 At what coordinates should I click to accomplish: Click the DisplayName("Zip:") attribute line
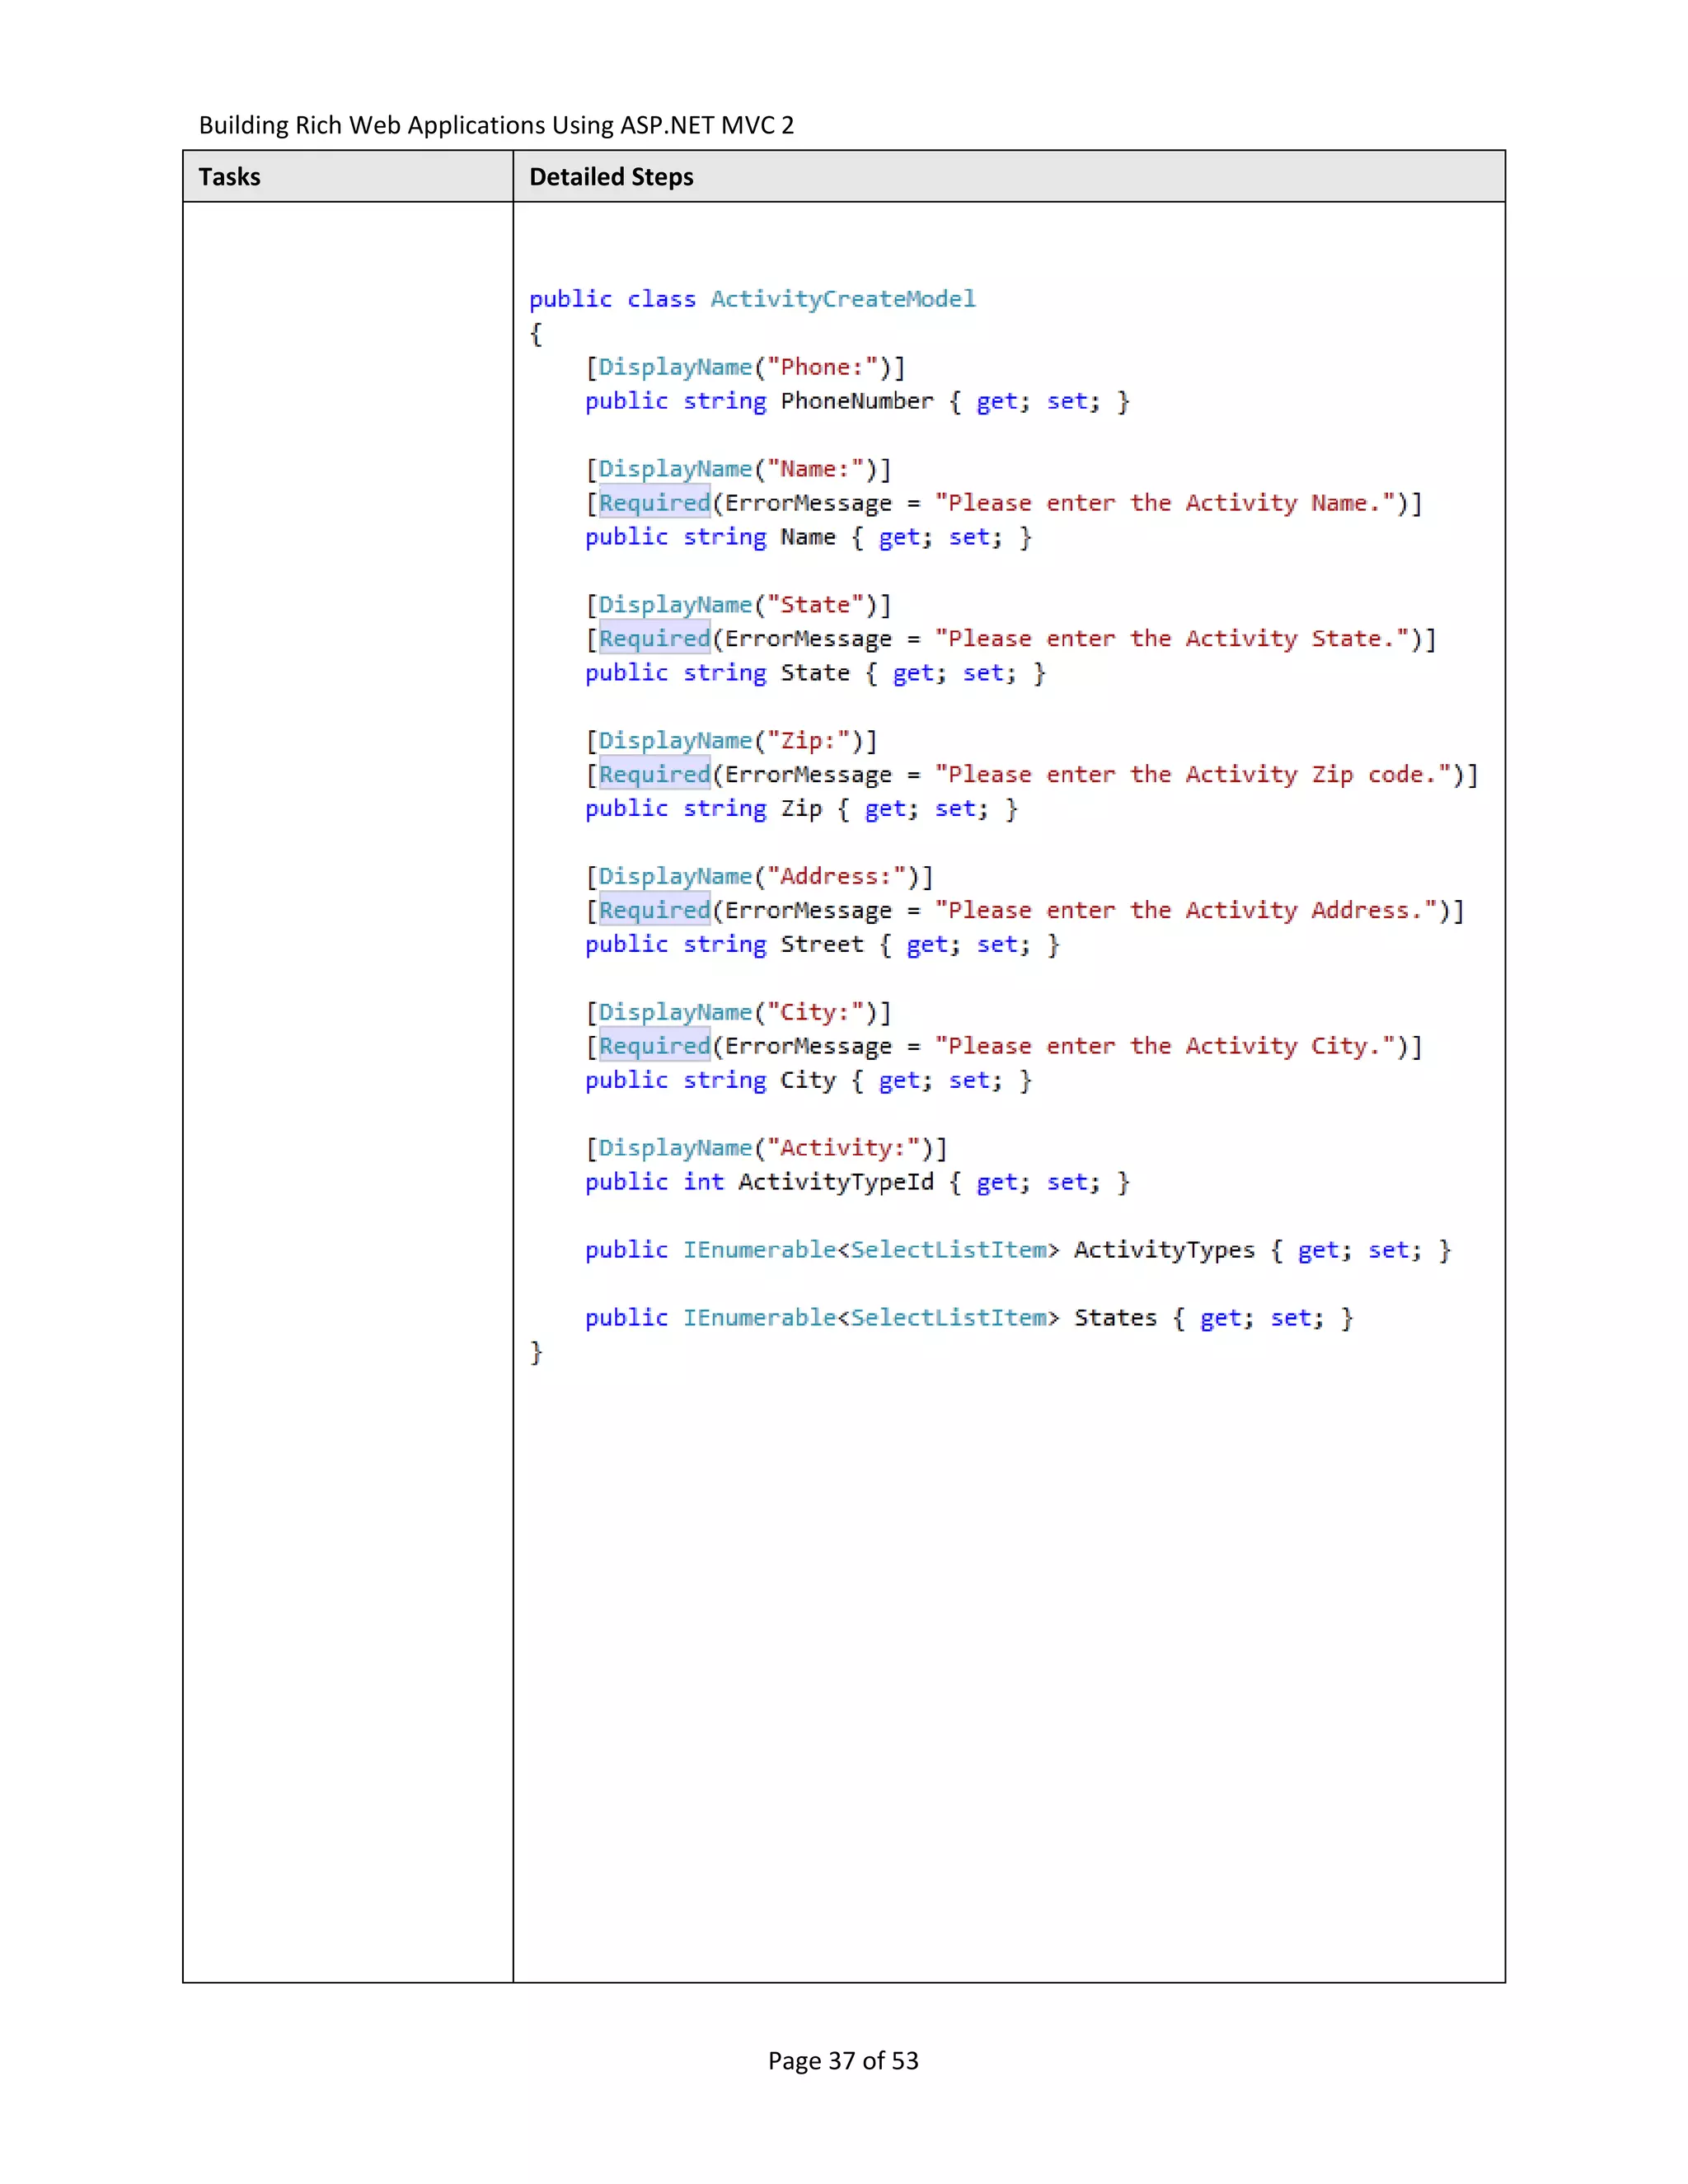(731, 741)
